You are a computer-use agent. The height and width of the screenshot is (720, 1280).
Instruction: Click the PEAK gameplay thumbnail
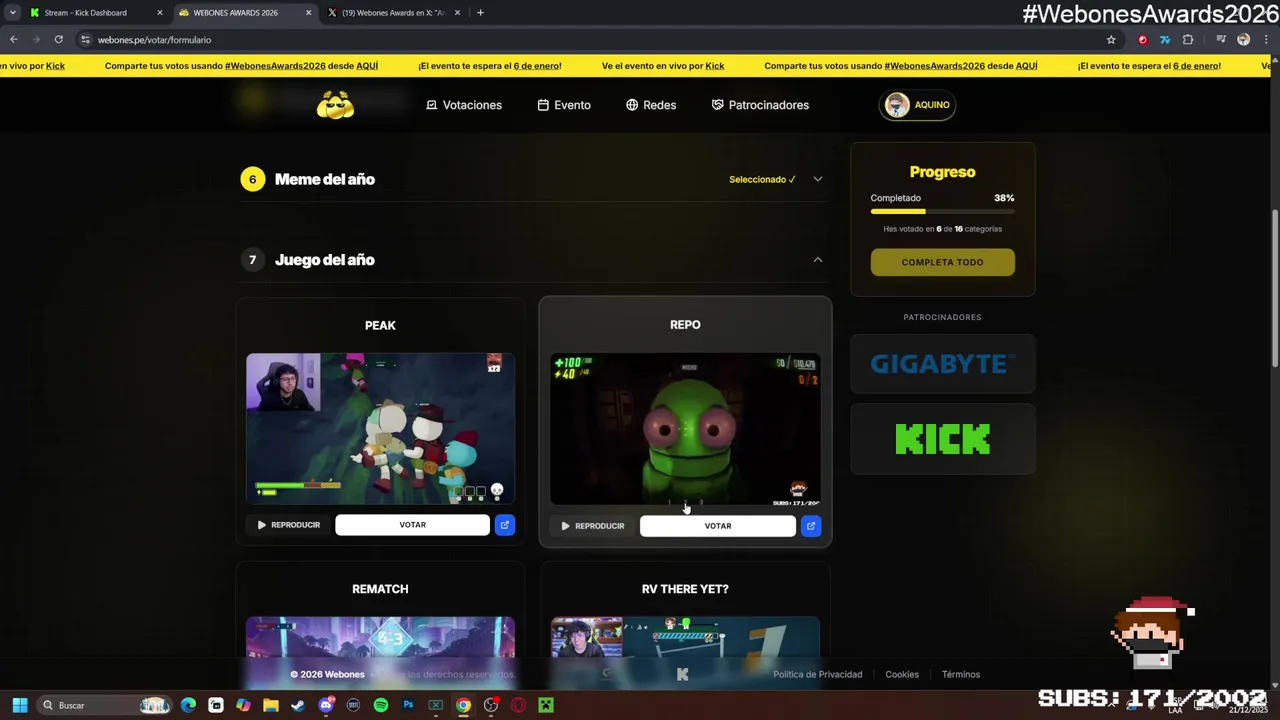coord(380,428)
